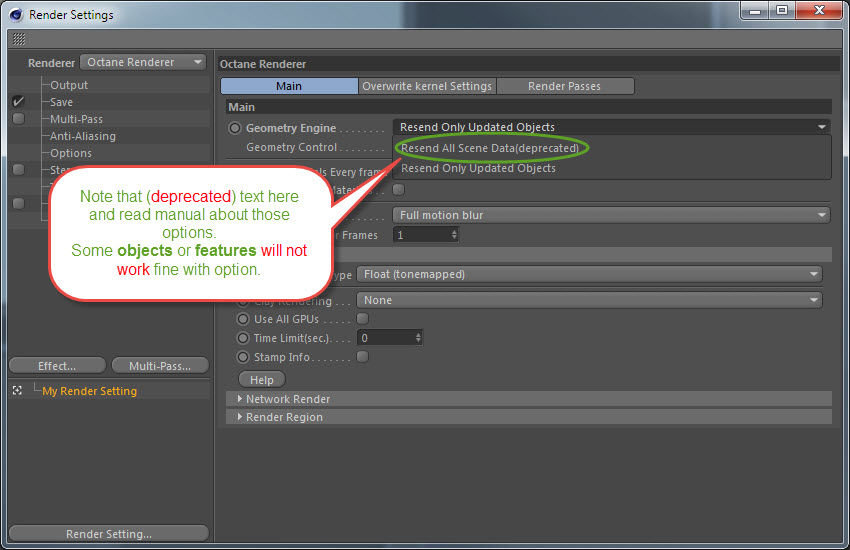The height and width of the screenshot is (550, 850).
Task: Toggle the Use All GPUs round animation button
Action: pyautogui.click(x=243, y=319)
